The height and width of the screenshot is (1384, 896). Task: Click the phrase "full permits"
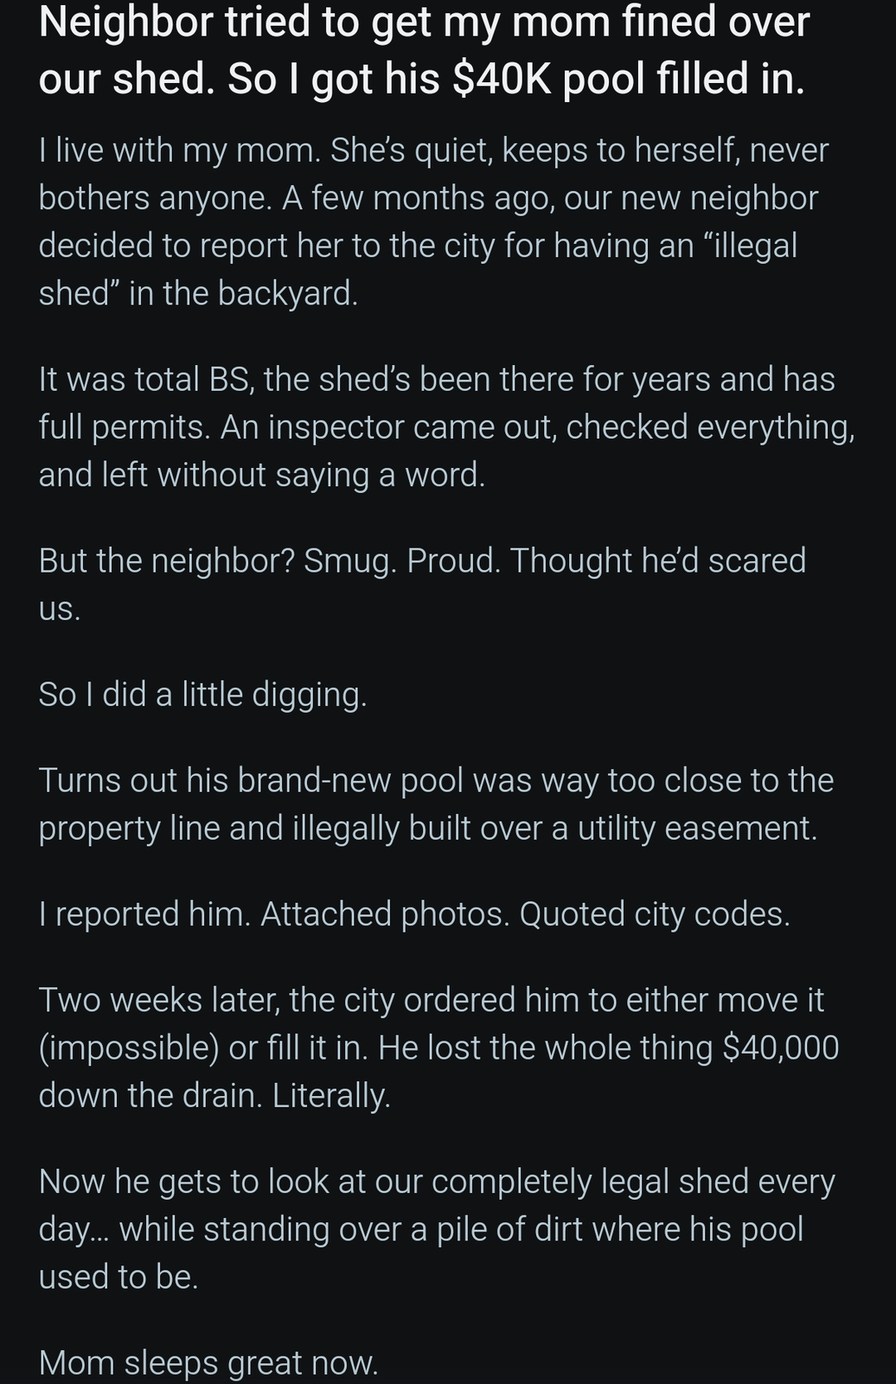(x=124, y=428)
